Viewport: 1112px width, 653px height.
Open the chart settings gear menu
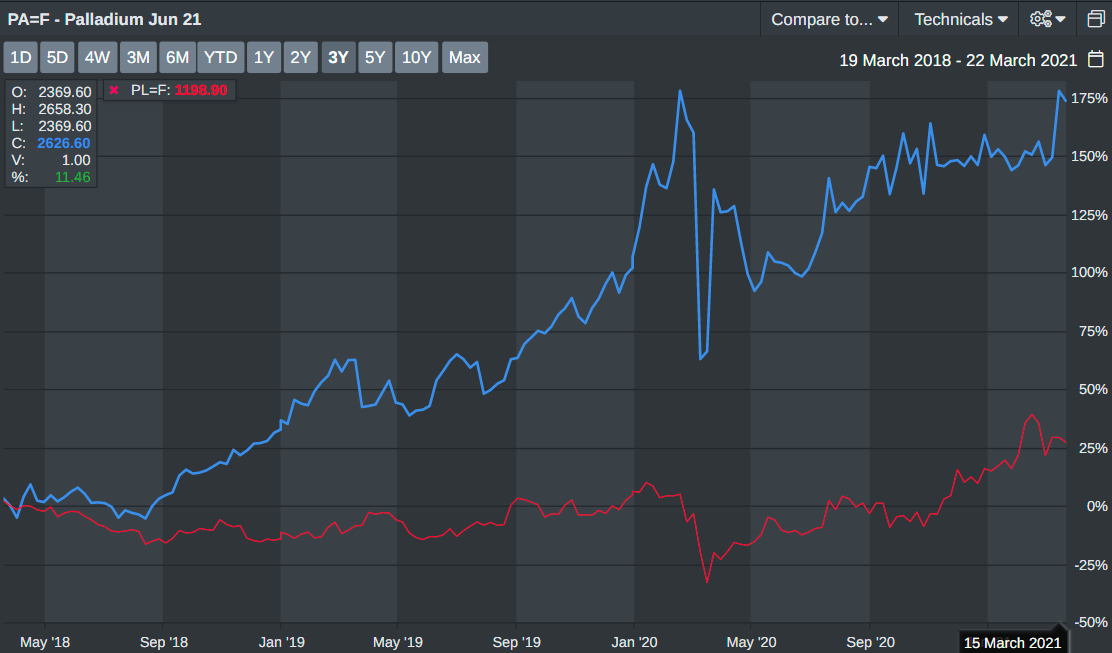[1047, 19]
